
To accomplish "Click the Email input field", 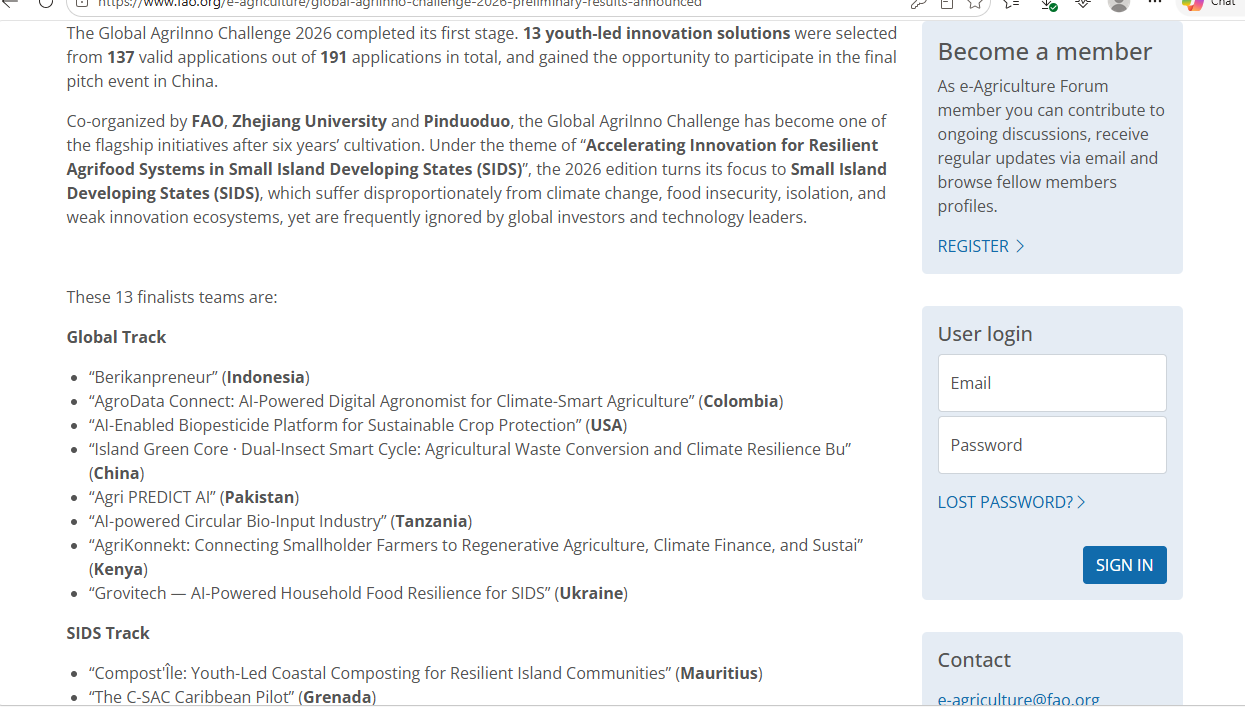I will click(x=1052, y=383).
